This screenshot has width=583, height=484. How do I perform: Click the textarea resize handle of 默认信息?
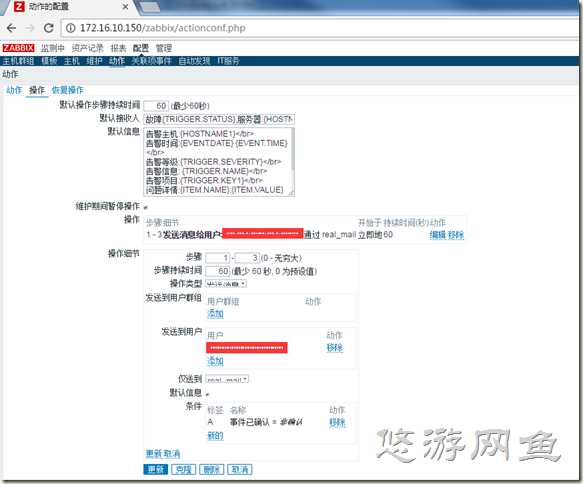pyautogui.click(x=292, y=193)
